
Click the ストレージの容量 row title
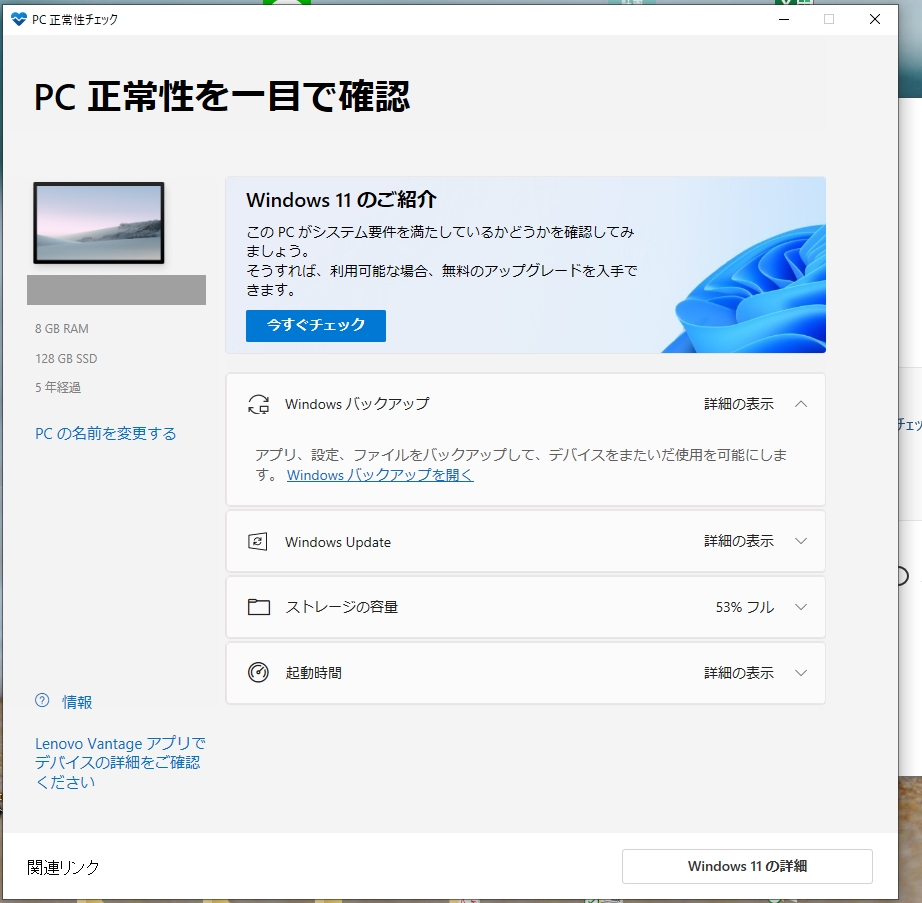tap(342, 607)
